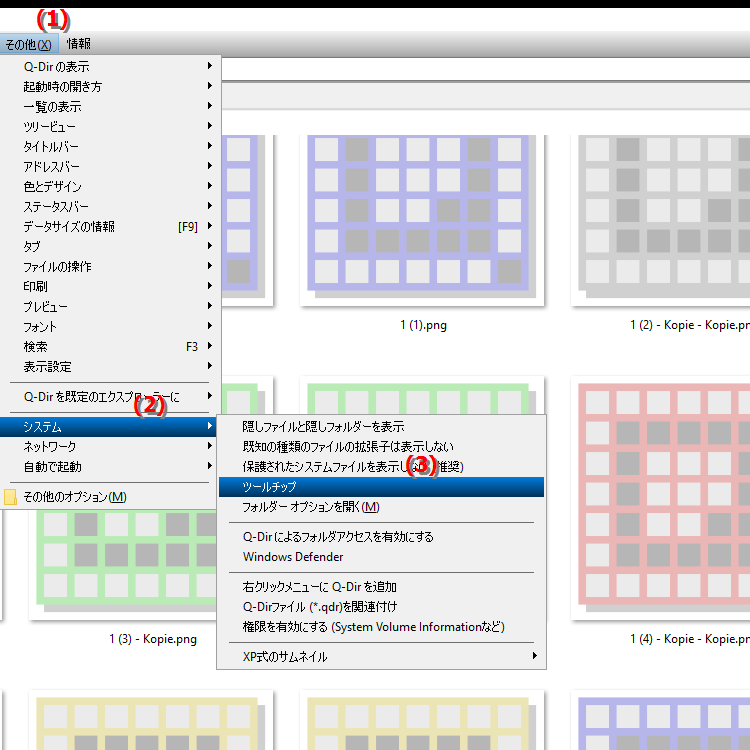Expand the XP式のサムネイル submenu

381,657
